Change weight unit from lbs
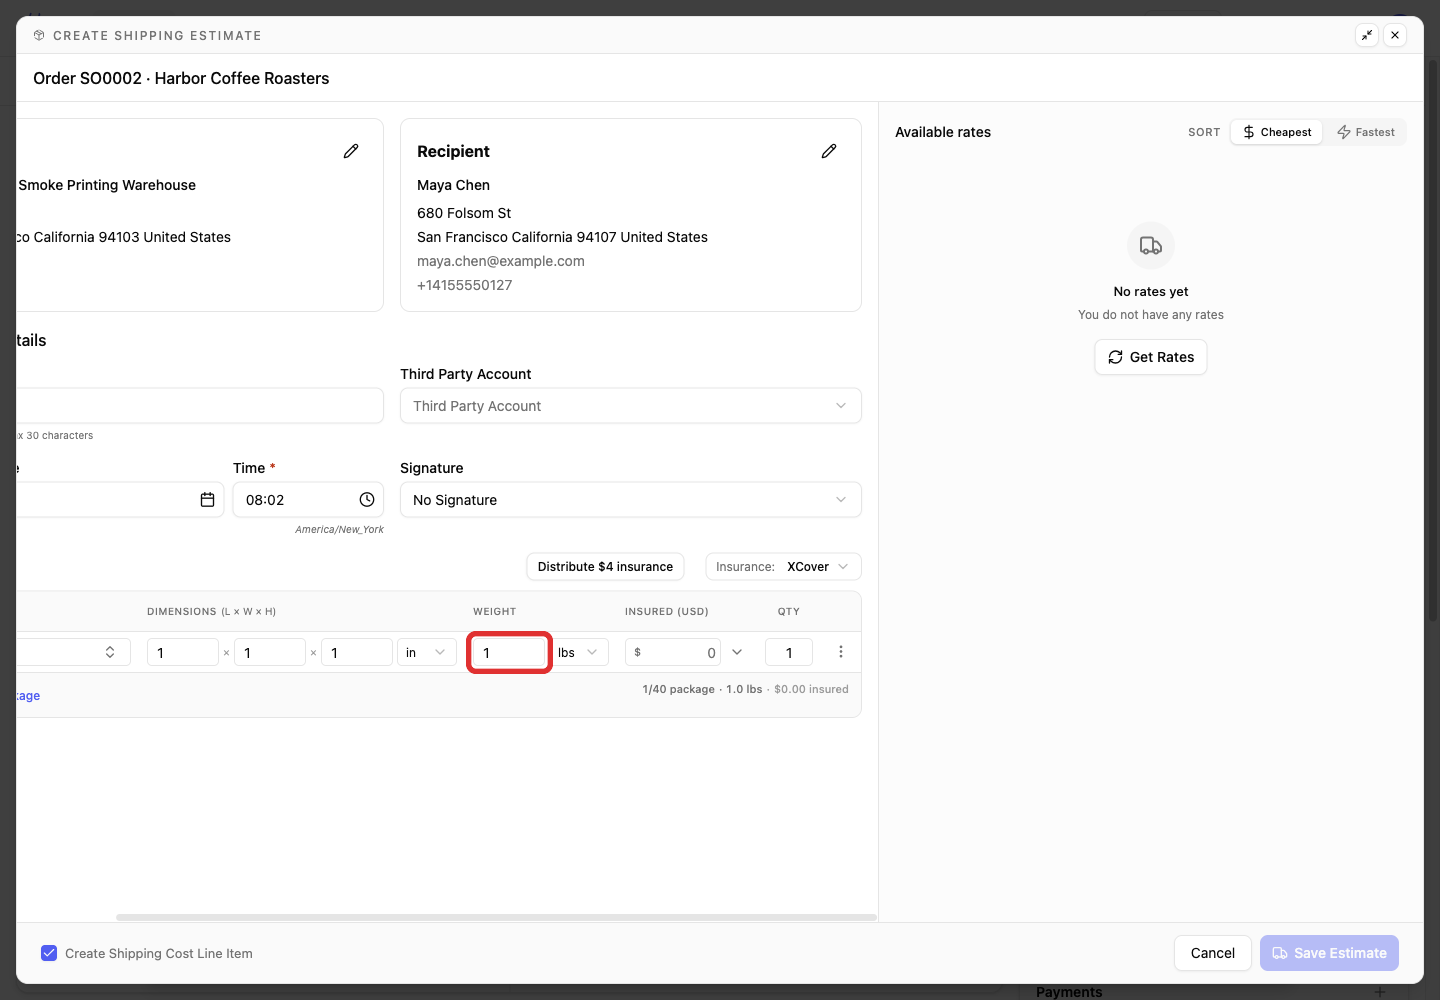 [x=579, y=652]
